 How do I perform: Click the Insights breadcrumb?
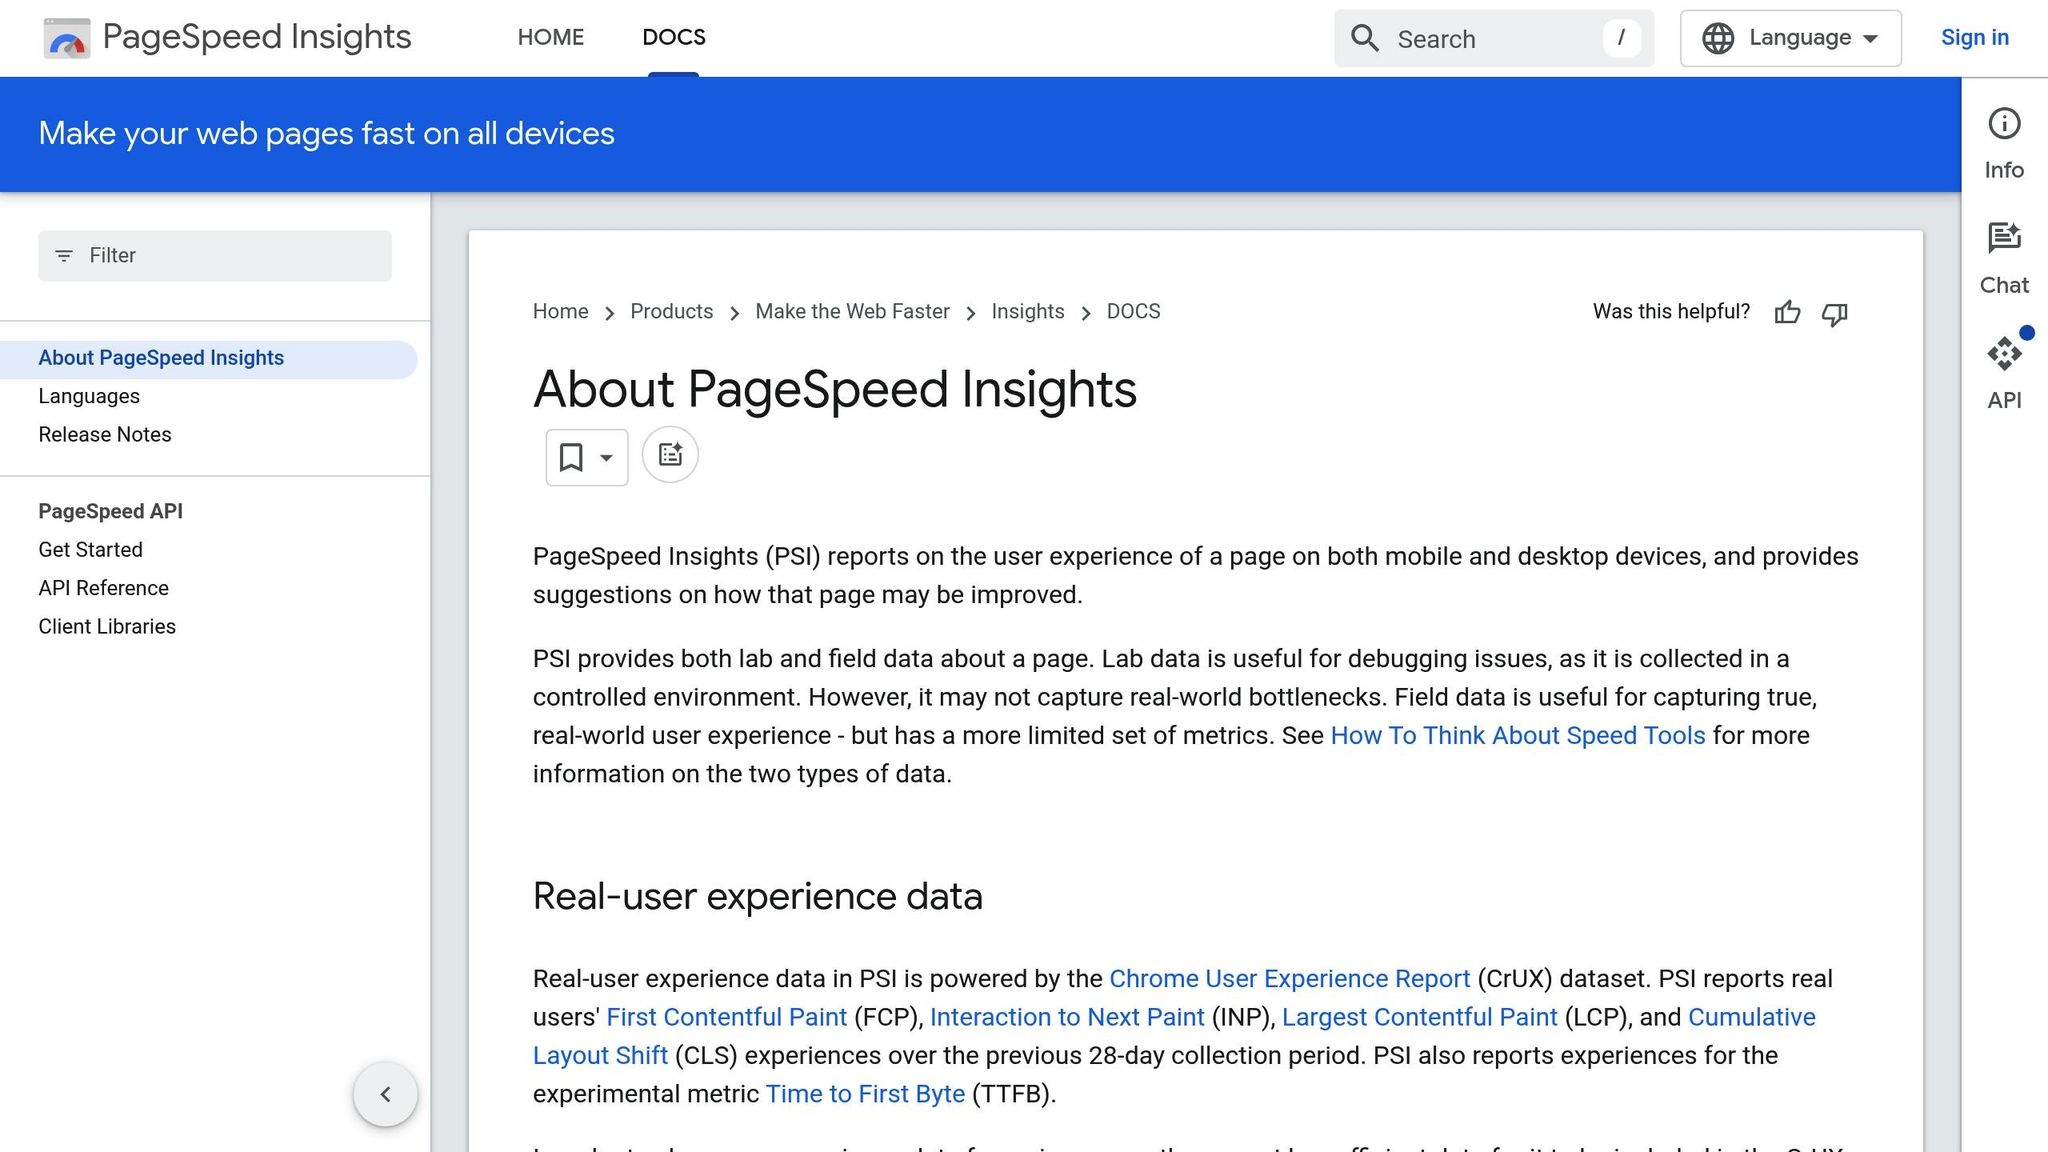(1027, 312)
